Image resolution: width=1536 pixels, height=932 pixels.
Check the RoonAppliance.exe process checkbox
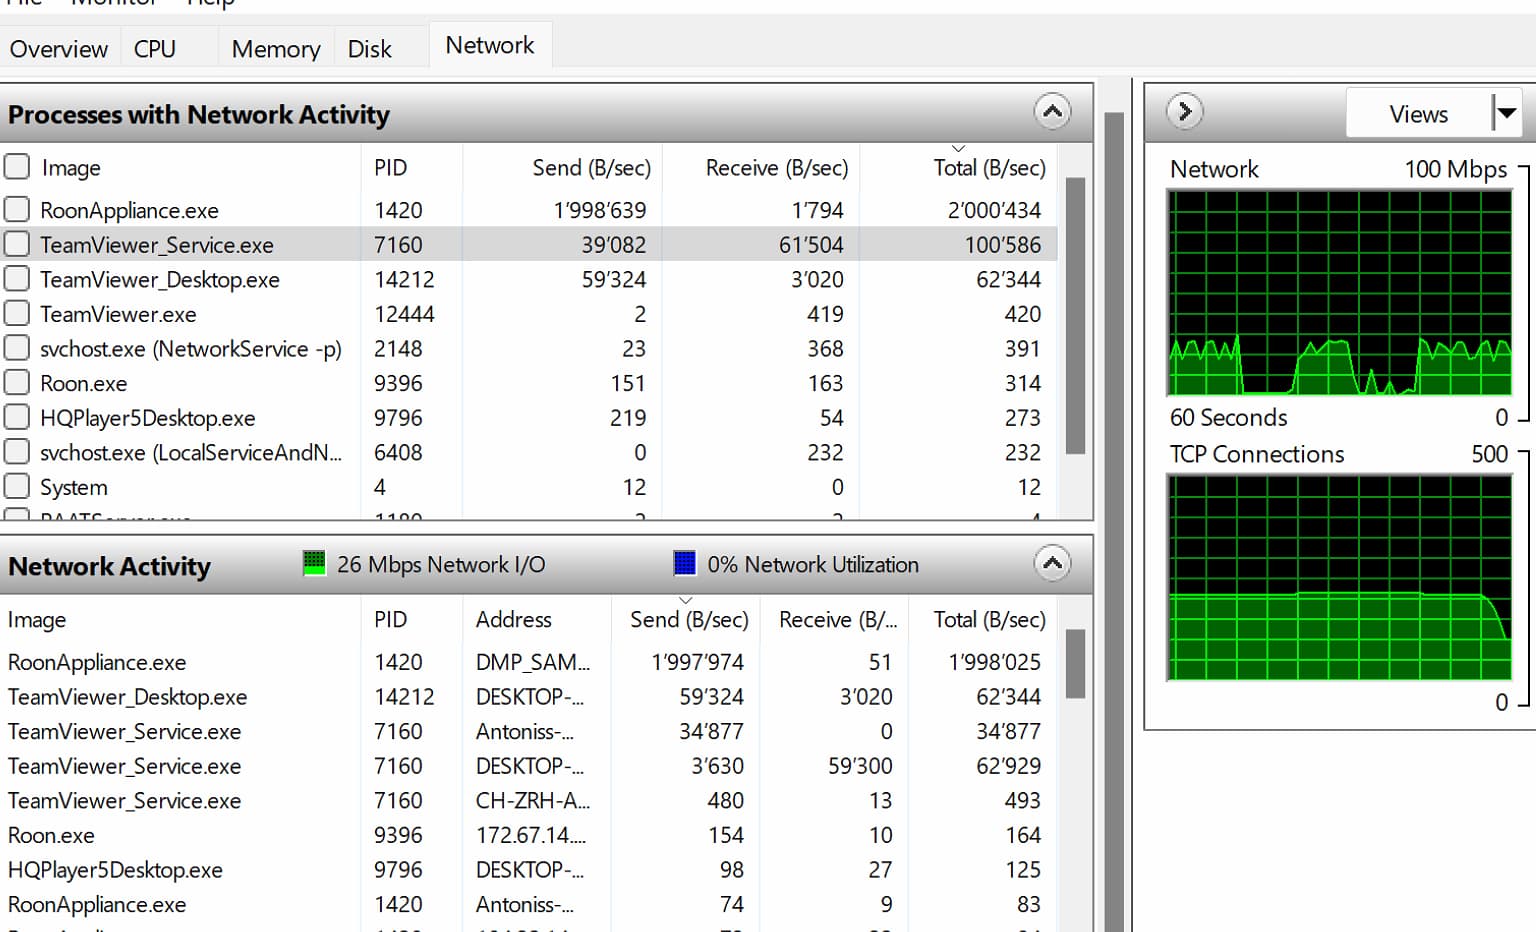17,209
